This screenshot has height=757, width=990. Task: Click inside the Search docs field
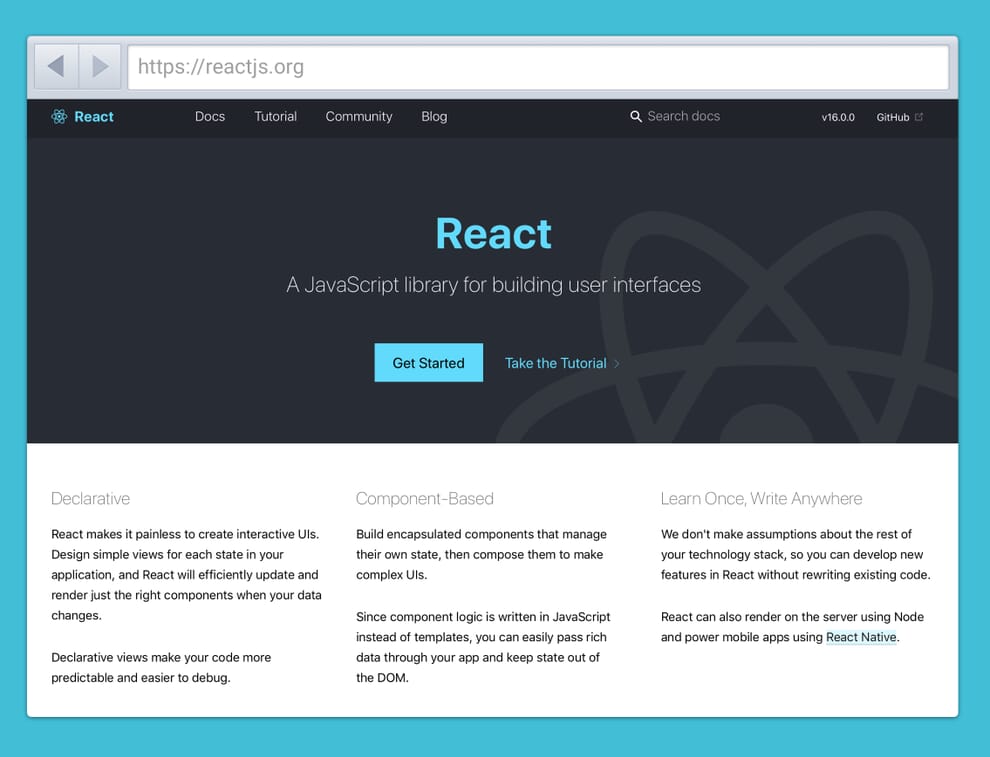(x=685, y=116)
